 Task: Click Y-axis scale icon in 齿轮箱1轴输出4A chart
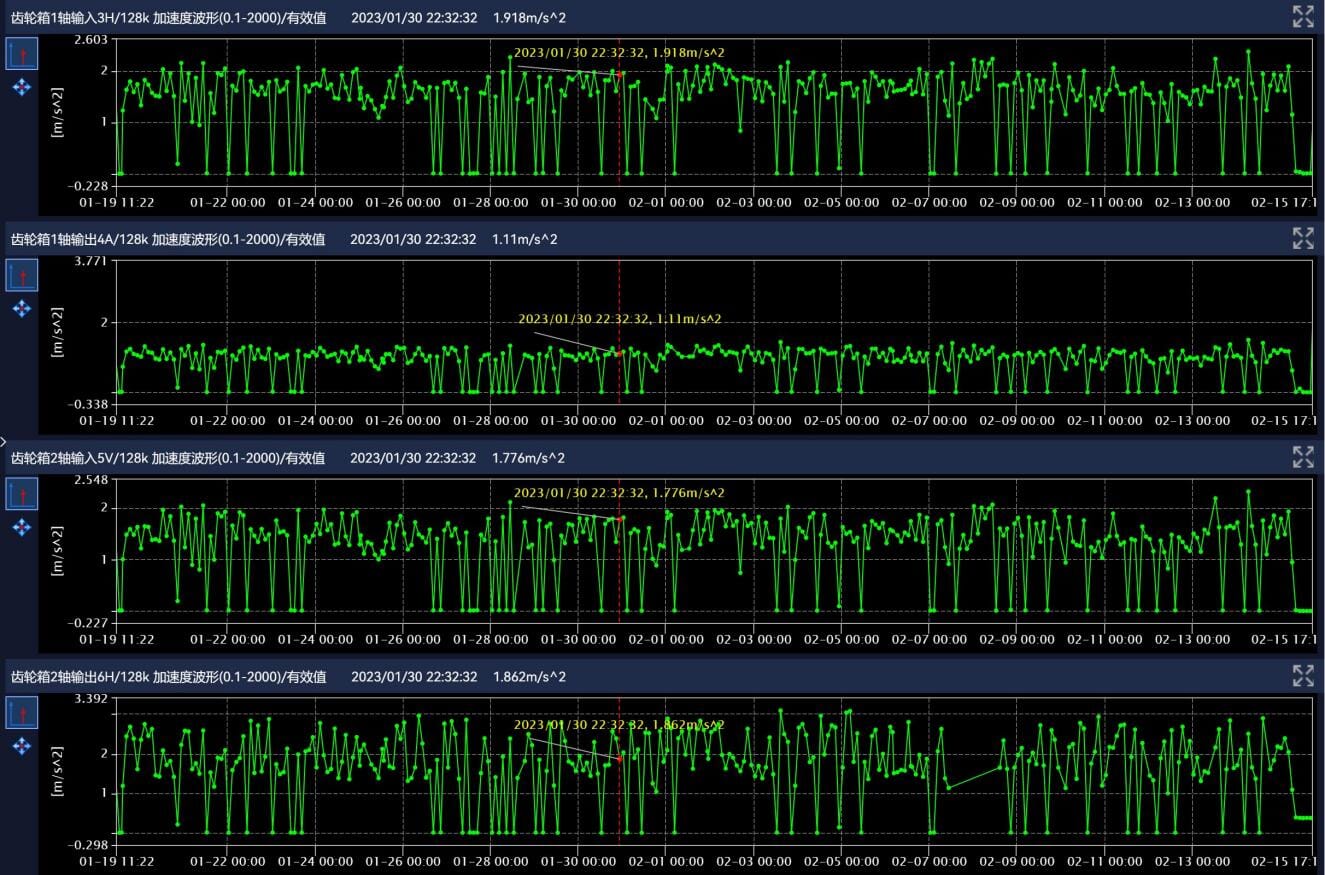click(21, 274)
